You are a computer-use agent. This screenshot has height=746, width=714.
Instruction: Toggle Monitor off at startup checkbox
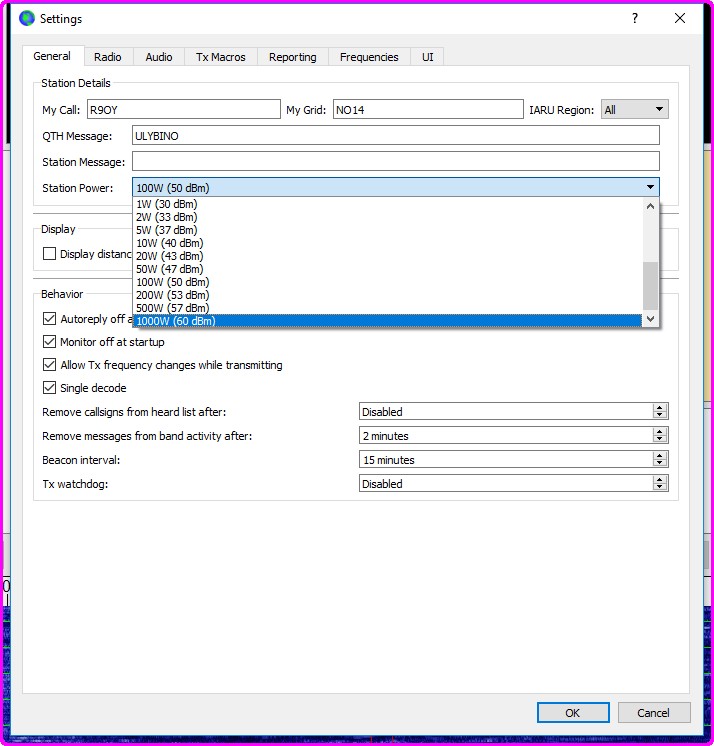coord(50,342)
